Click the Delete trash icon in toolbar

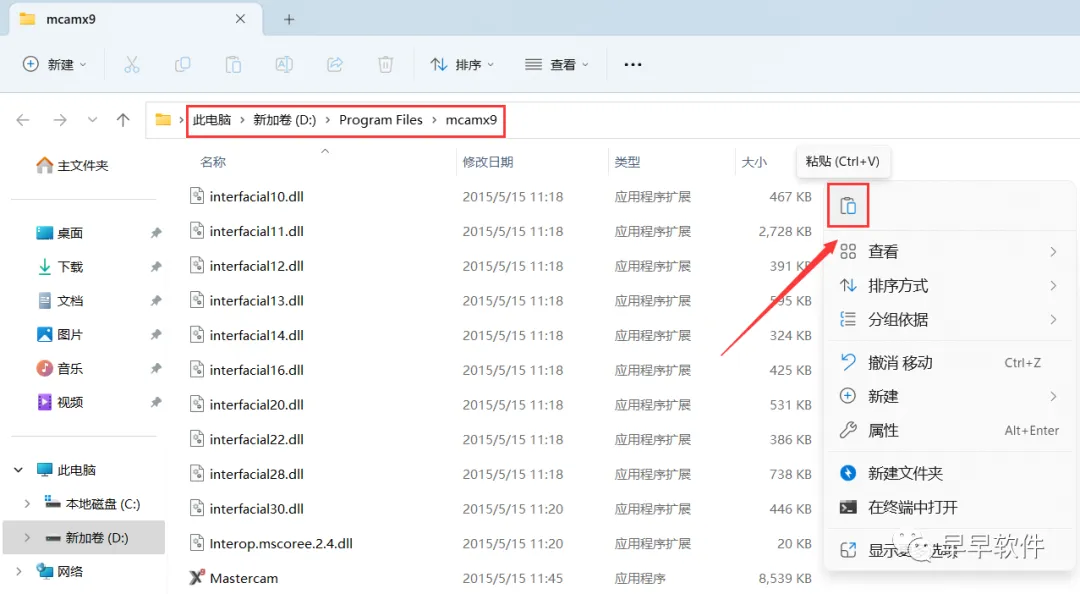[386, 65]
